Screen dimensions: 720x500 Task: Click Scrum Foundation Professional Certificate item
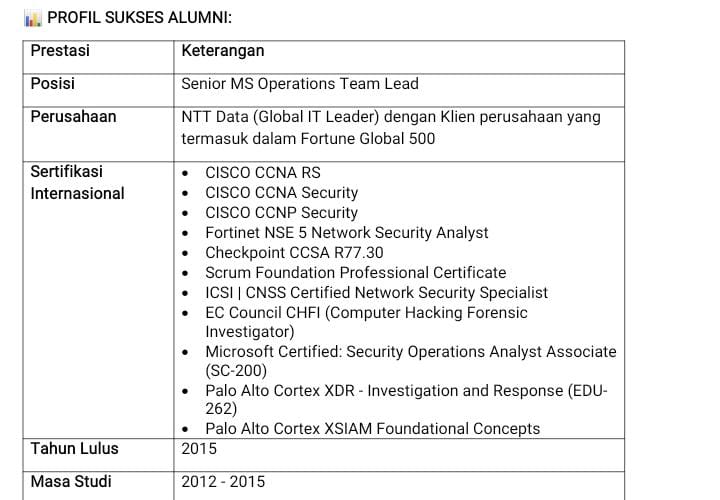coord(355,272)
